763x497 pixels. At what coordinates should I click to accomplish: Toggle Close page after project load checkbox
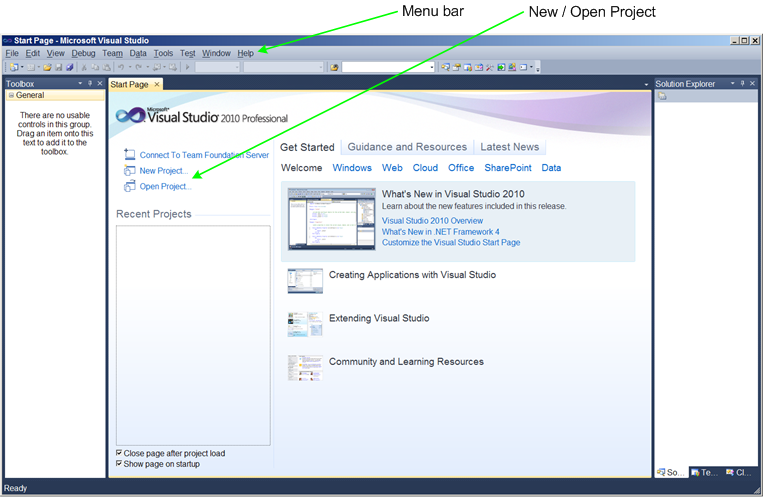119,453
